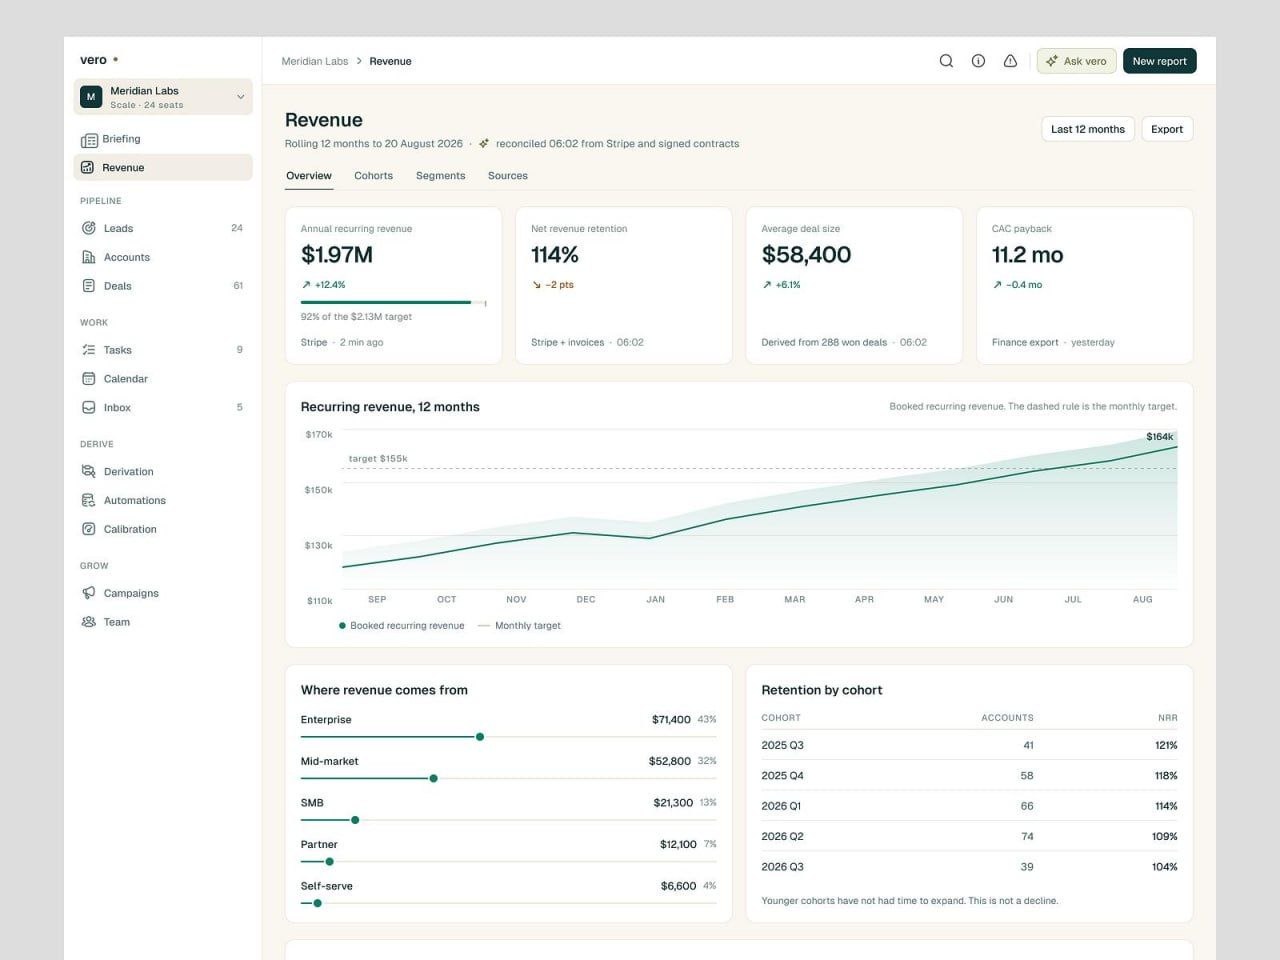Click the Mid-market revenue share slider dot
The width and height of the screenshot is (1280, 960).
pyautogui.click(x=433, y=778)
